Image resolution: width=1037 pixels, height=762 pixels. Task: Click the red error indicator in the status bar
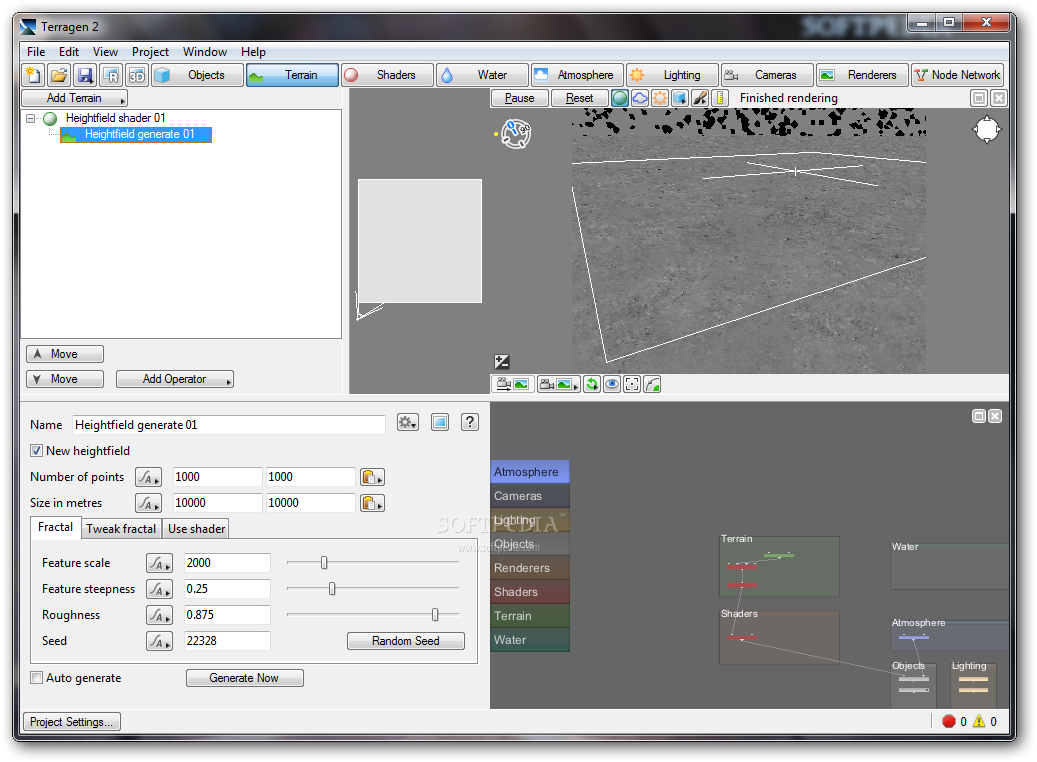948,722
